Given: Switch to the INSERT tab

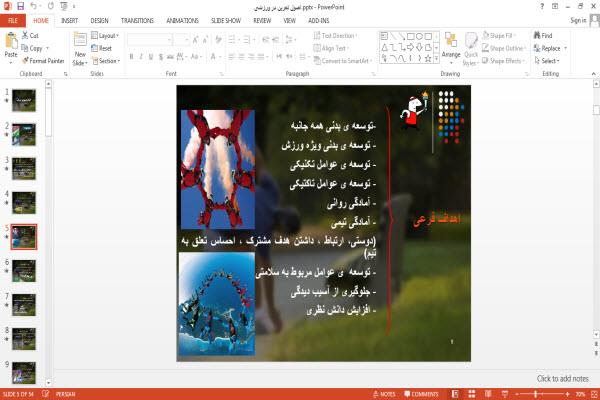Looking at the screenshot, I should coord(69,21).
